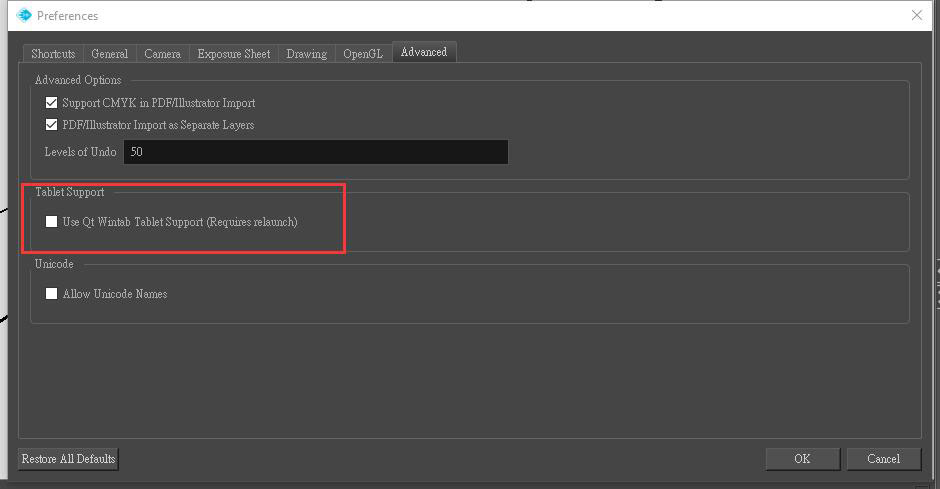940x489 pixels.
Task: Click the Levels of Undo input field
Action: [x=315, y=152]
